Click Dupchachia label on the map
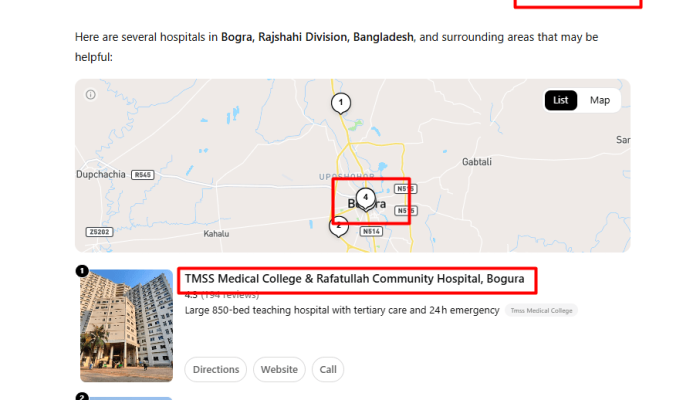This screenshot has width=700, height=400. pos(102,174)
